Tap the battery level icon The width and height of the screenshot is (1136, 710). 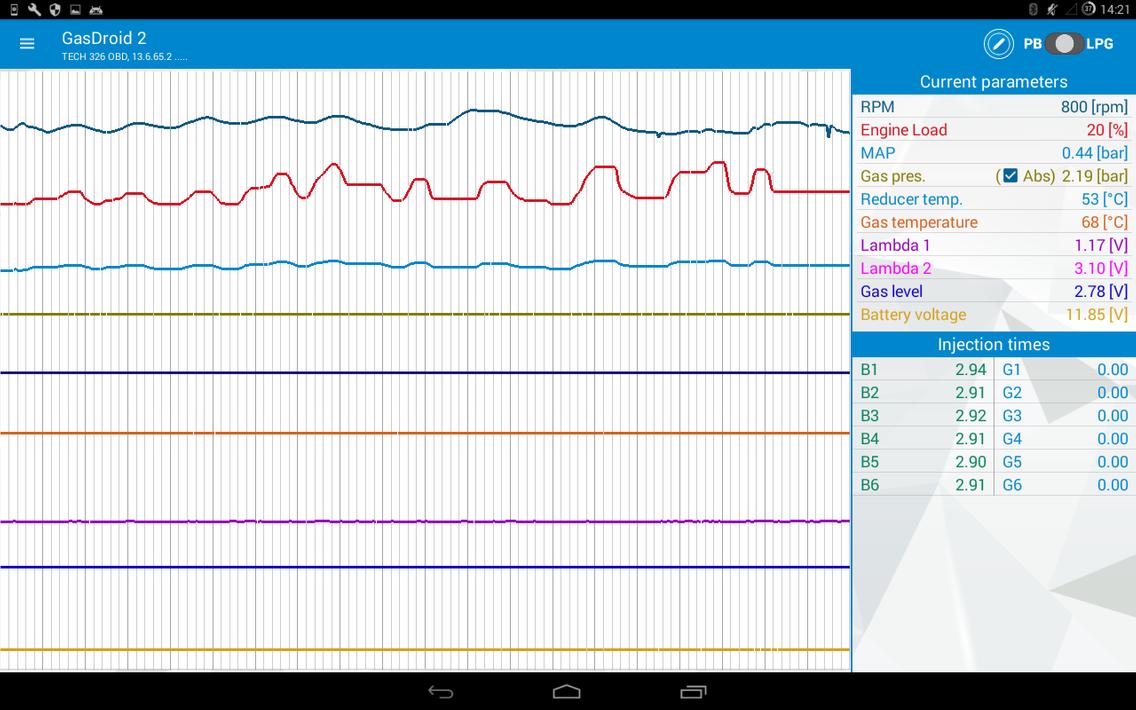1088,9
